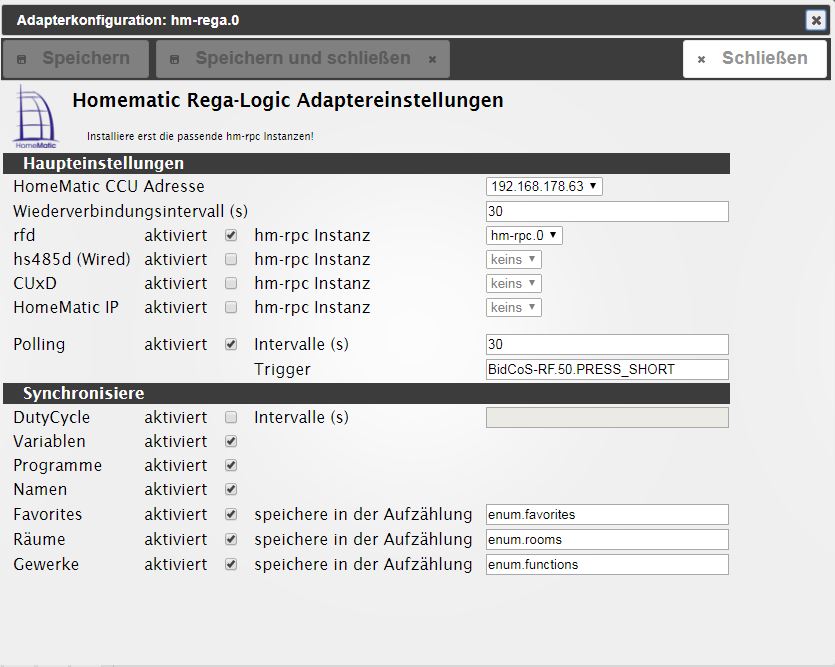Image resolution: width=835 pixels, height=667 pixels.
Task: Click the 'hs485d (Wired)' label
Action: 72,259
